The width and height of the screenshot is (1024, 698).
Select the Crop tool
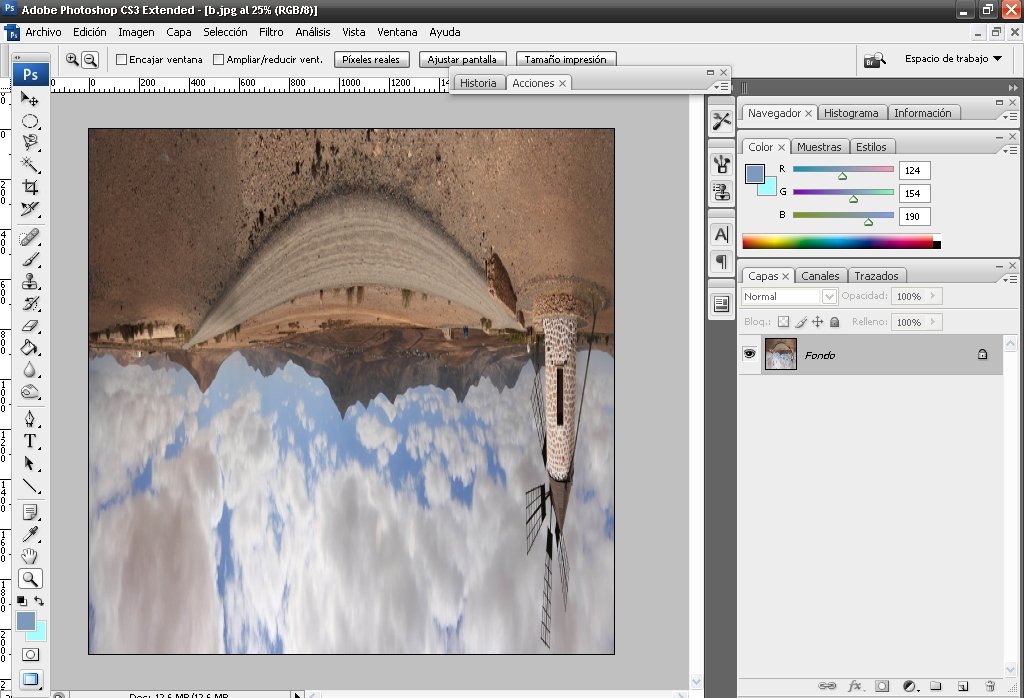30,187
